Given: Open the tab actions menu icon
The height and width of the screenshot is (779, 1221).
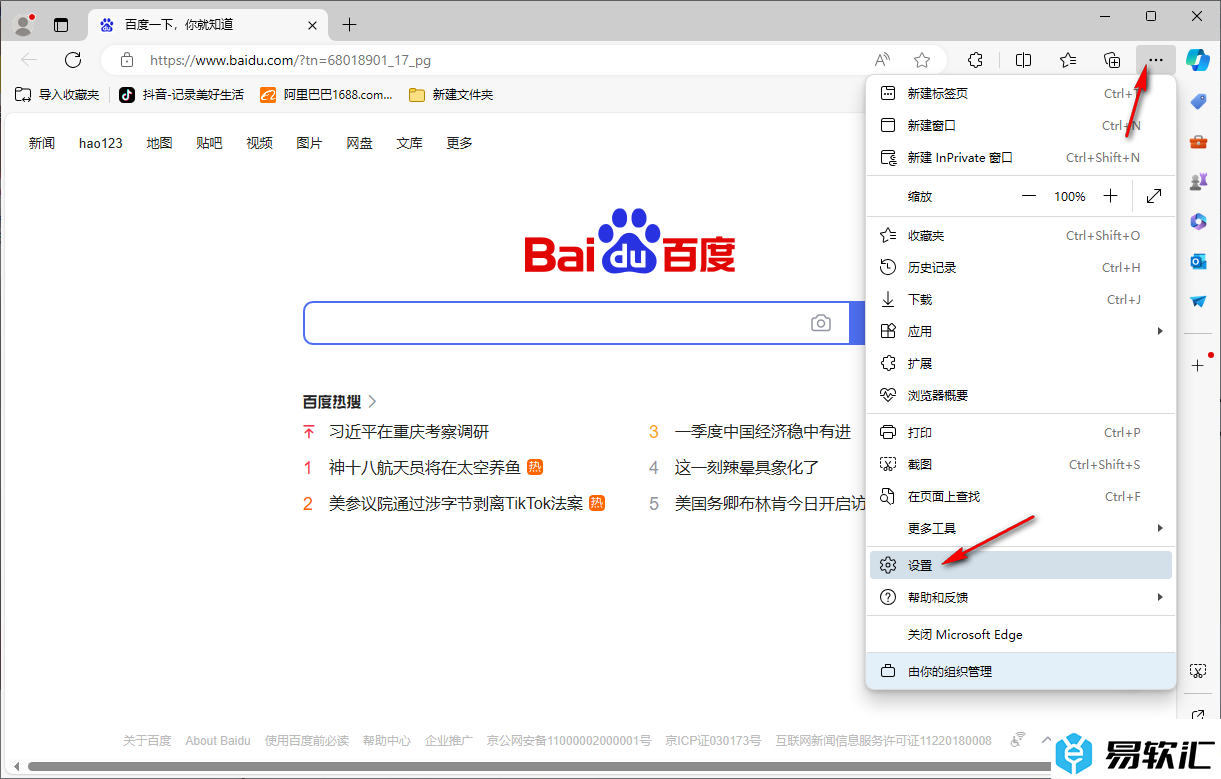Looking at the screenshot, I should [61, 25].
